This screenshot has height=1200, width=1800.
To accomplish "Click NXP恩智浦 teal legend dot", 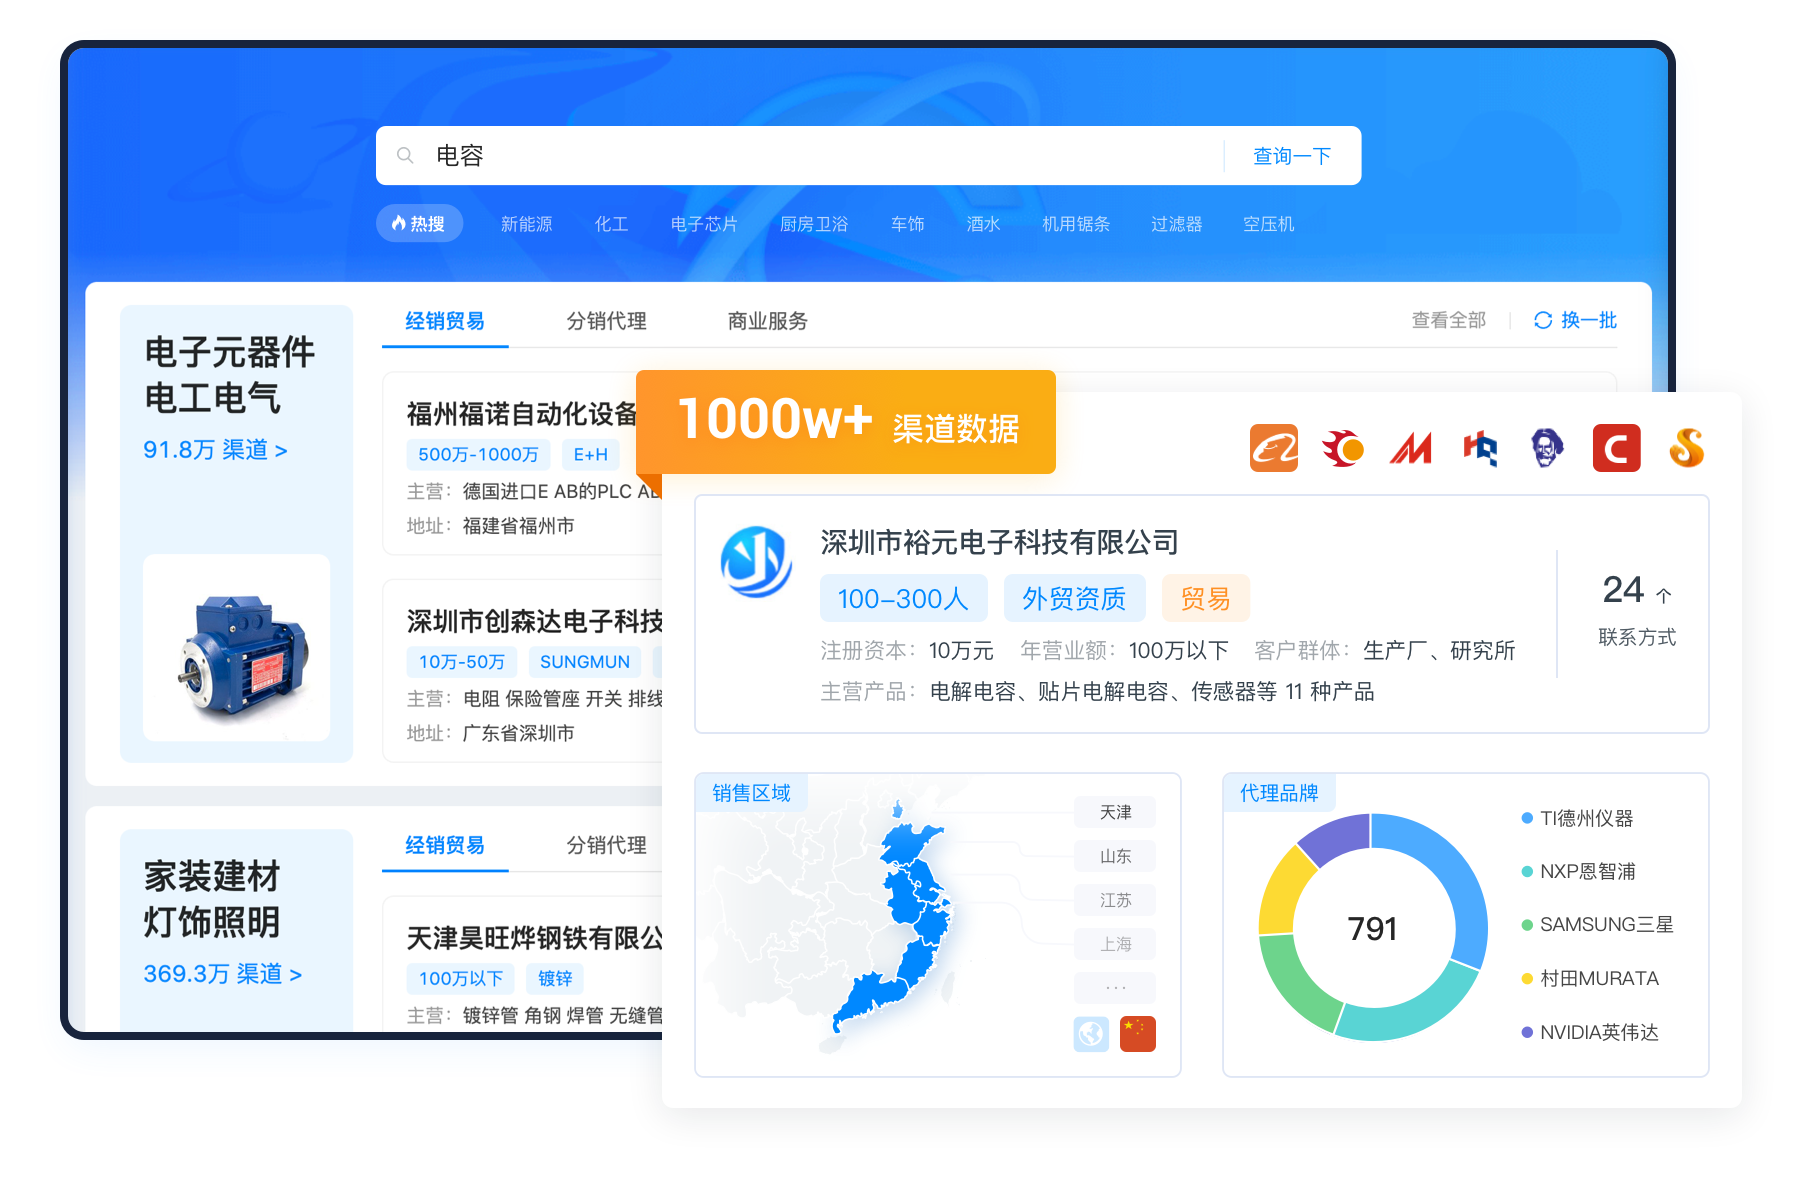I will (1527, 872).
